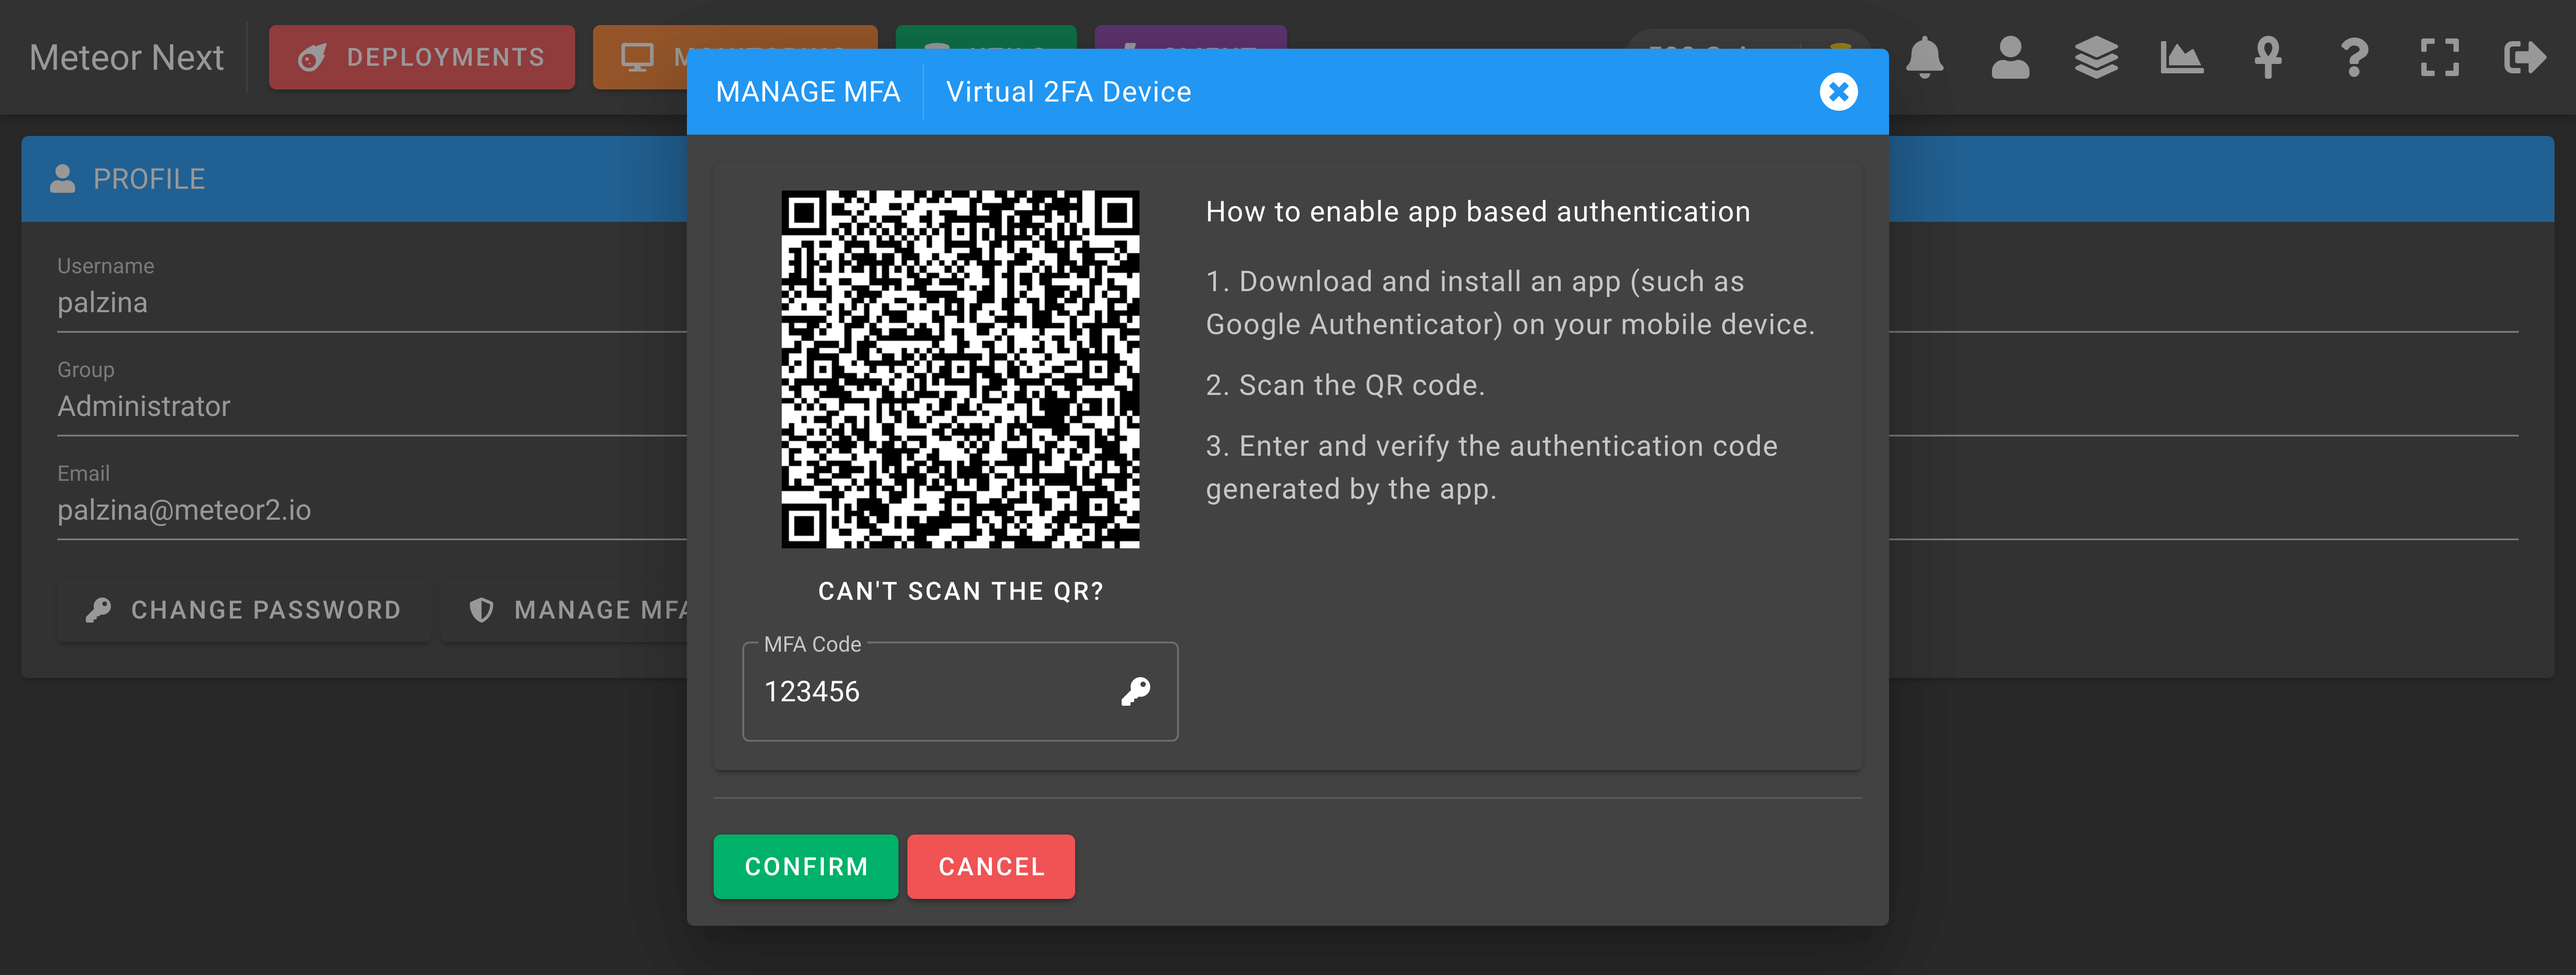Click the "MANAGE MFA" dialog title
Screen dimensions: 2576x975
(808, 92)
